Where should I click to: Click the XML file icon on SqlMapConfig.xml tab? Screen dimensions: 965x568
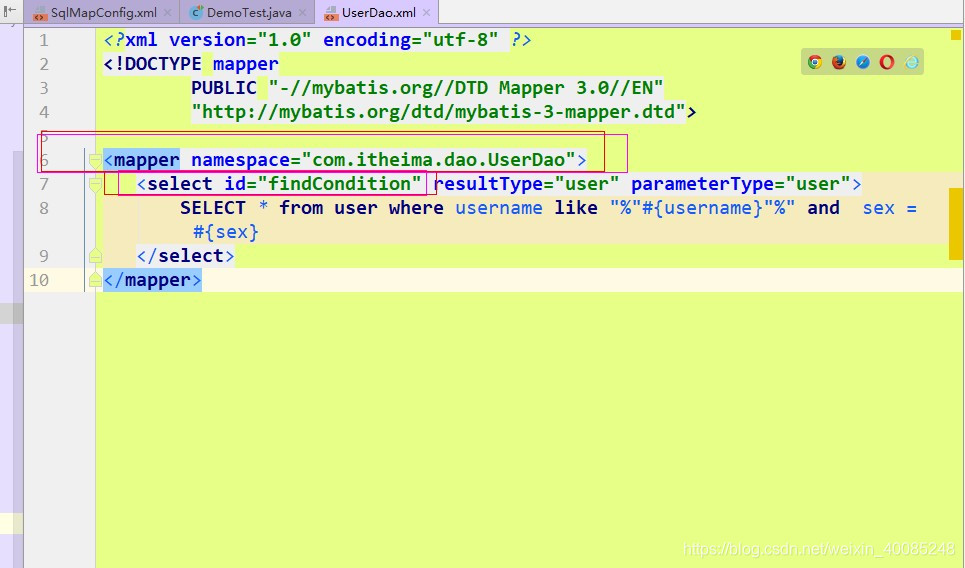(x=40, y=13)
